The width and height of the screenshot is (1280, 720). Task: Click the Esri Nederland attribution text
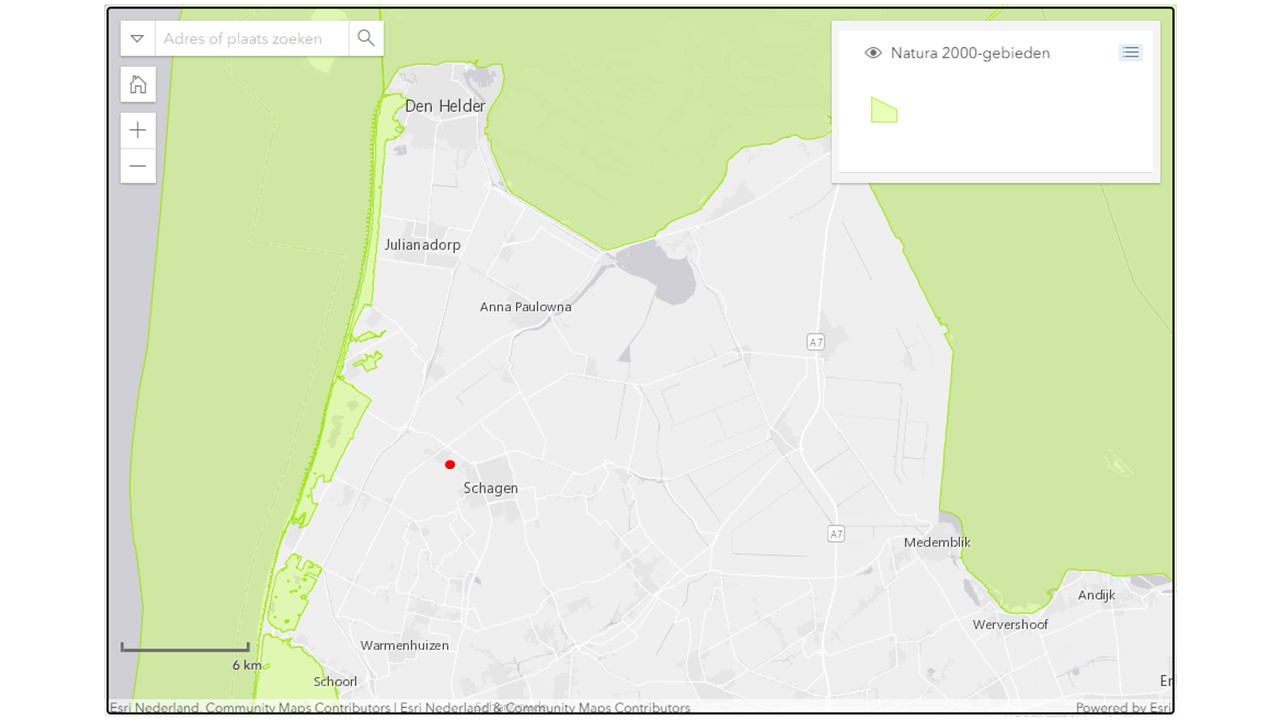coord(250,708)
